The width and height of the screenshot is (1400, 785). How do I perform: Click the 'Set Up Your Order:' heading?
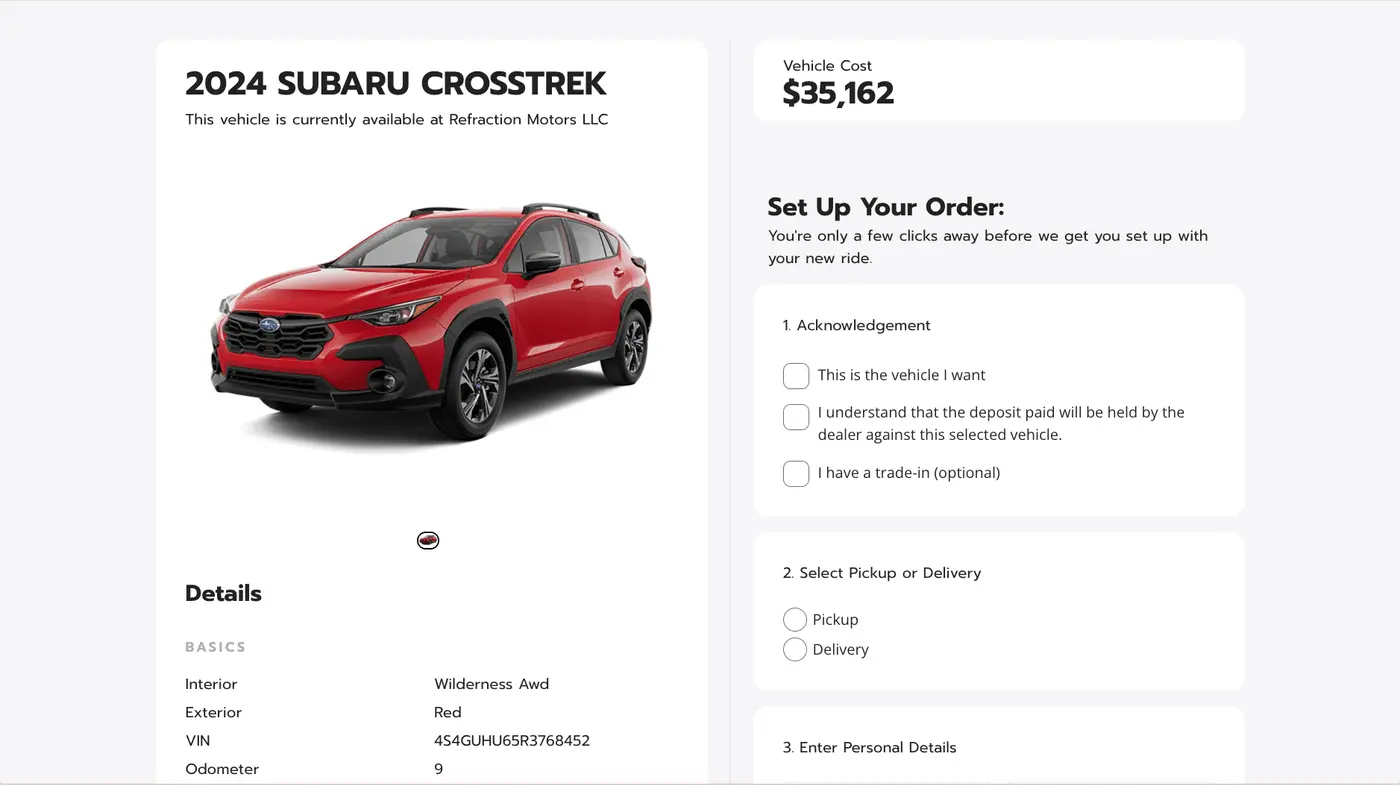885,207
